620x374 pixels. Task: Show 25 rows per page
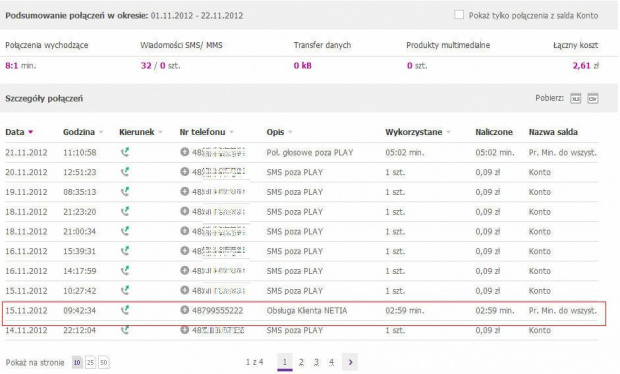click(x=90, y=362)
